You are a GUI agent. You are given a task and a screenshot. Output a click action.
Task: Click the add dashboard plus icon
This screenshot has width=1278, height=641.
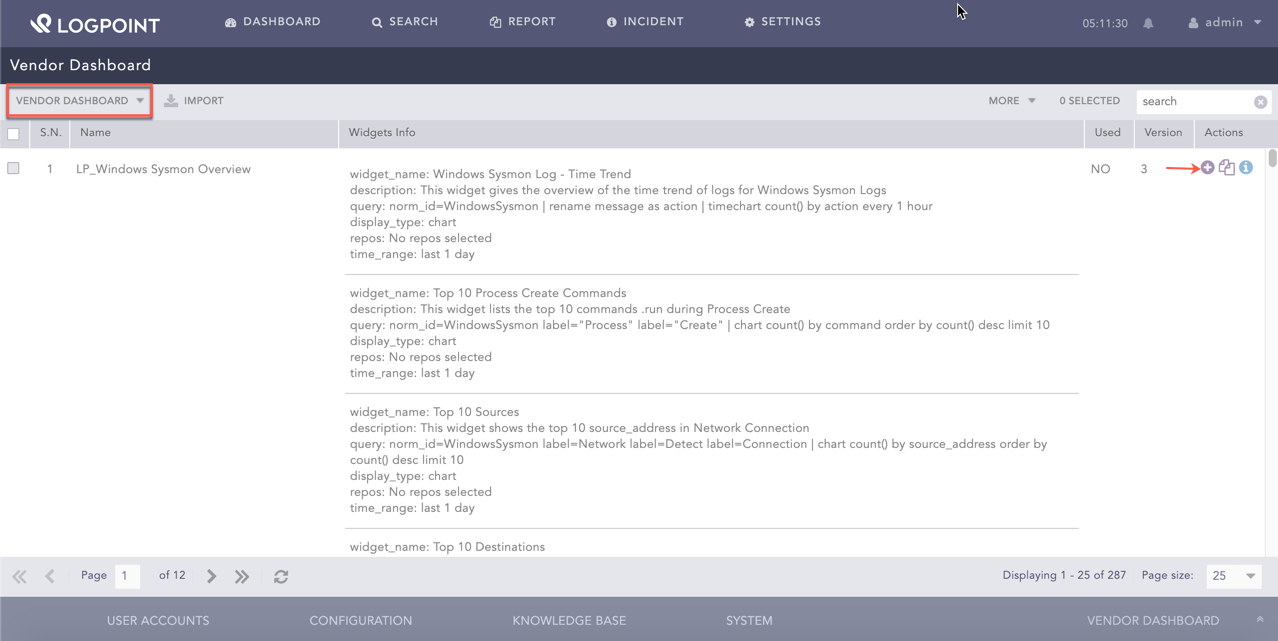tap(1207, 168)
